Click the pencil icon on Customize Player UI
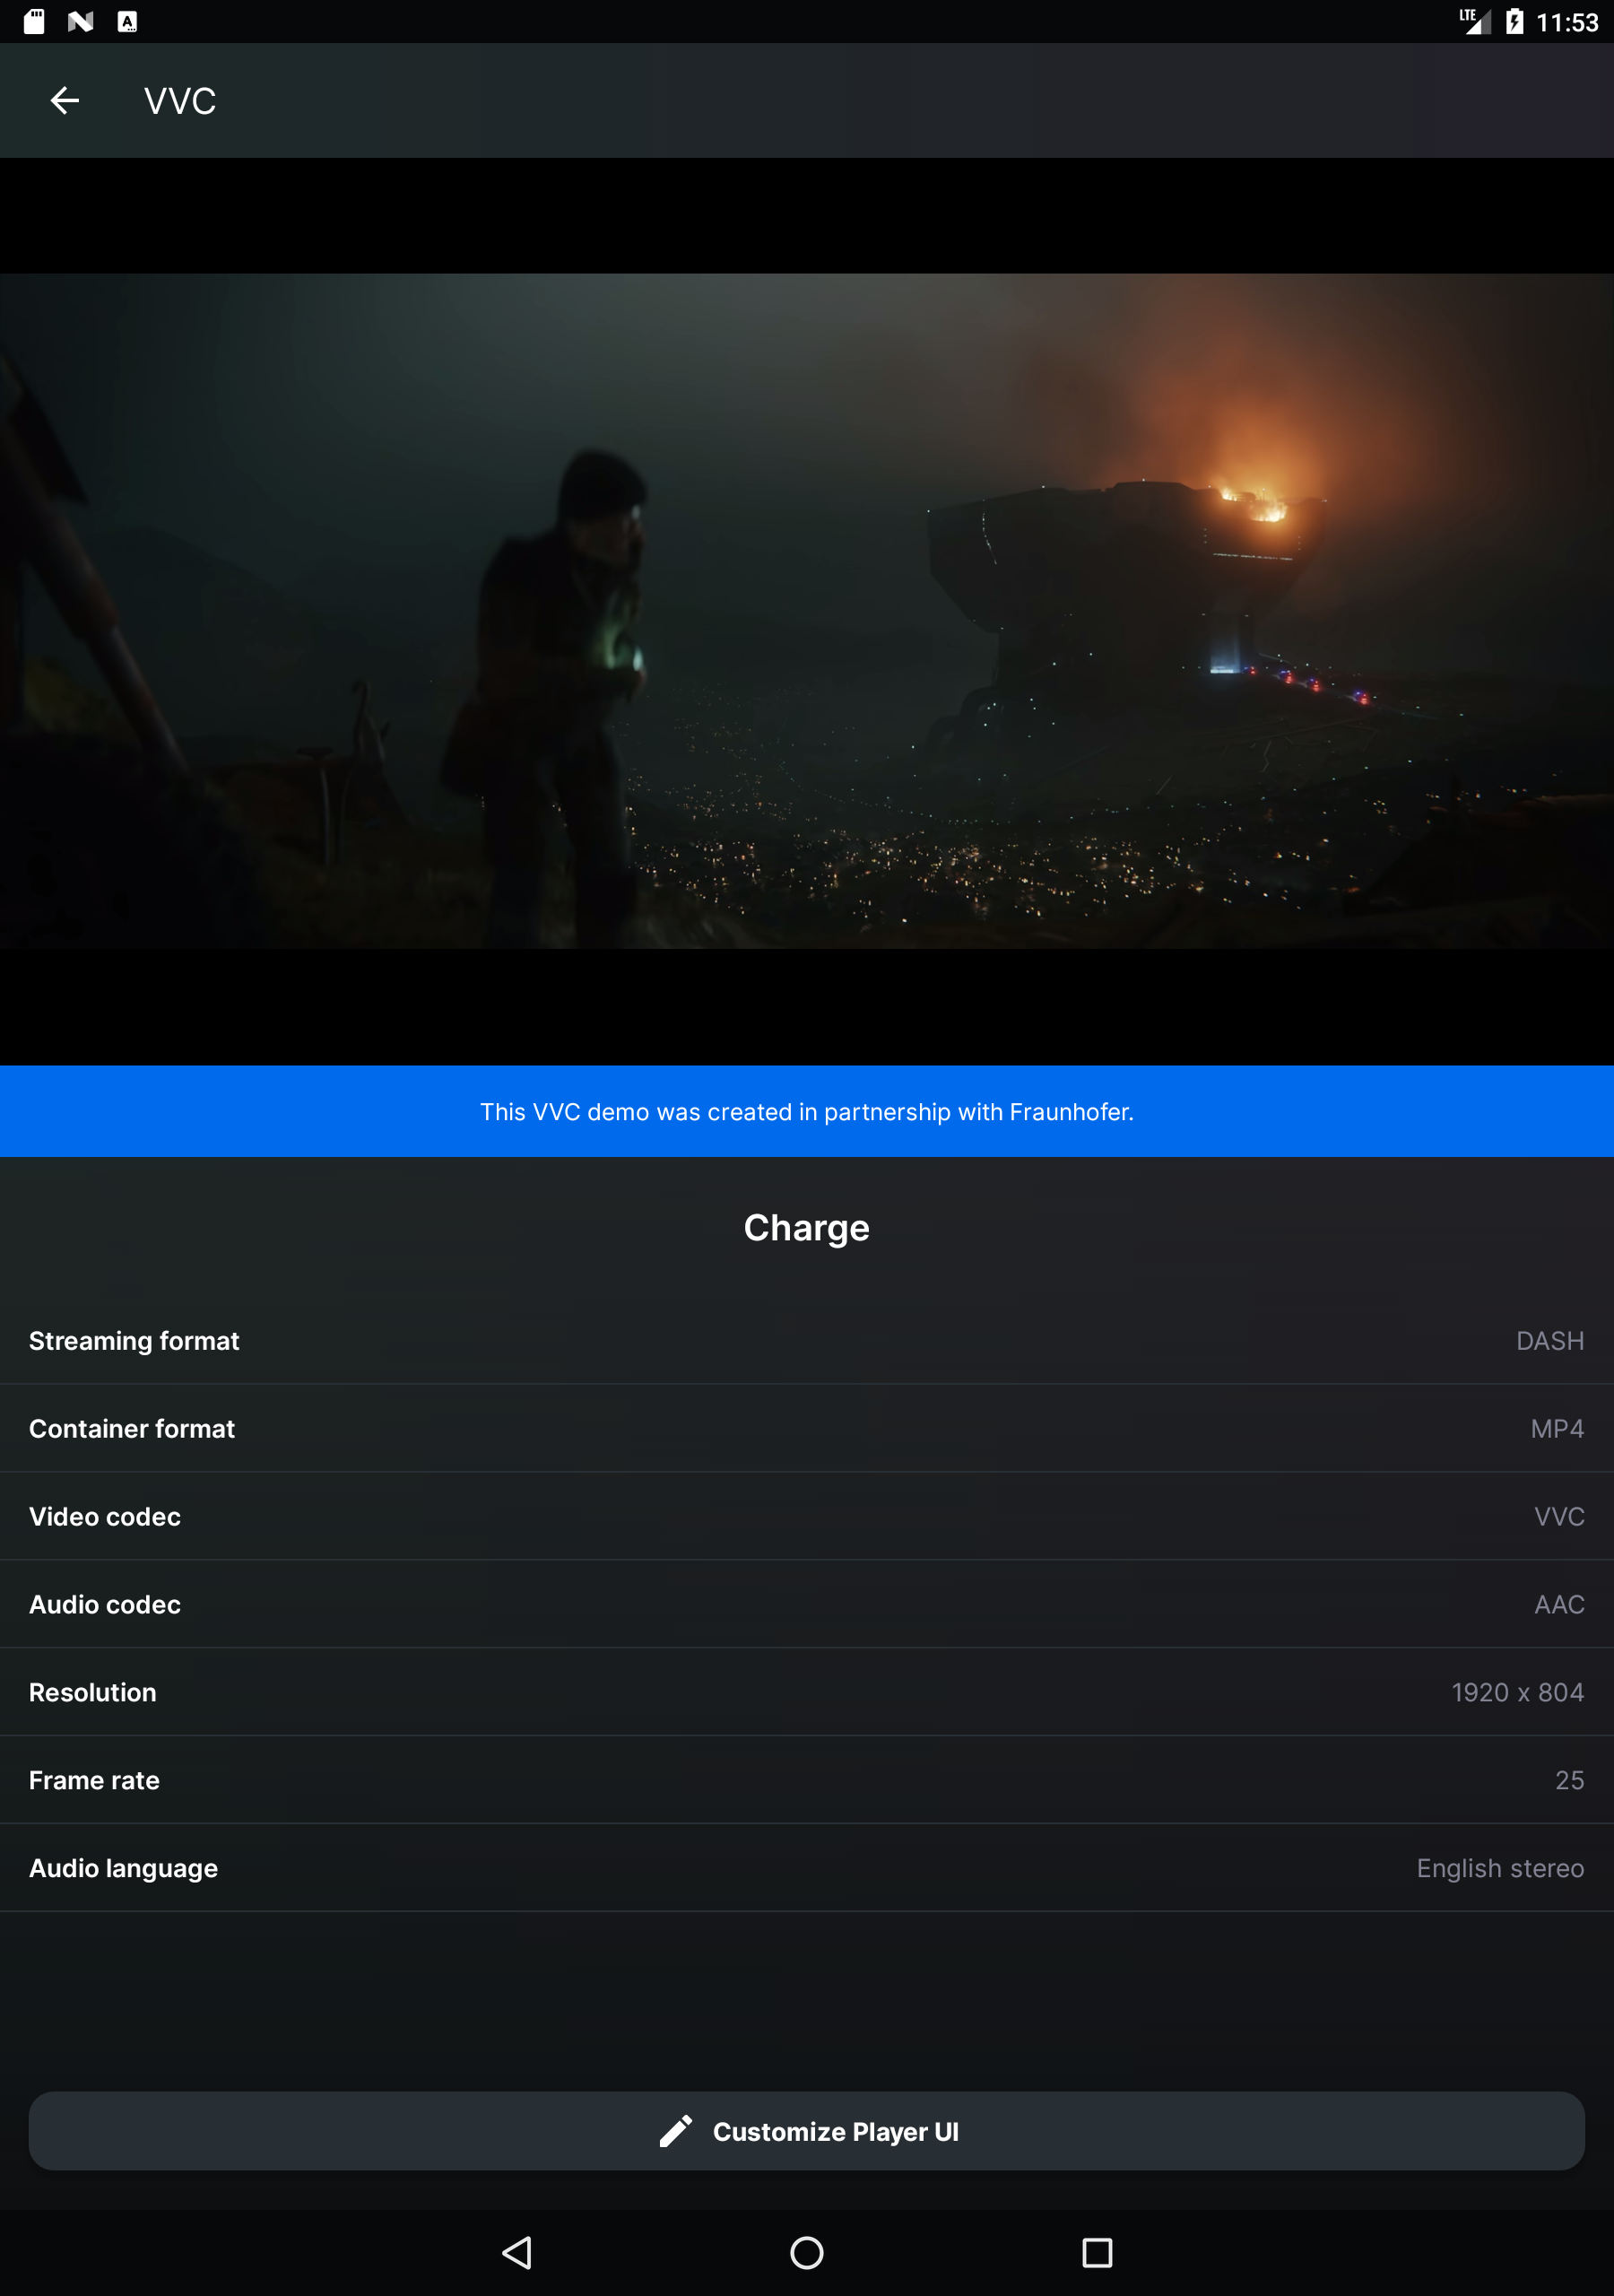Screen dimensions: 1614x2296 (x=676, y=2131)
